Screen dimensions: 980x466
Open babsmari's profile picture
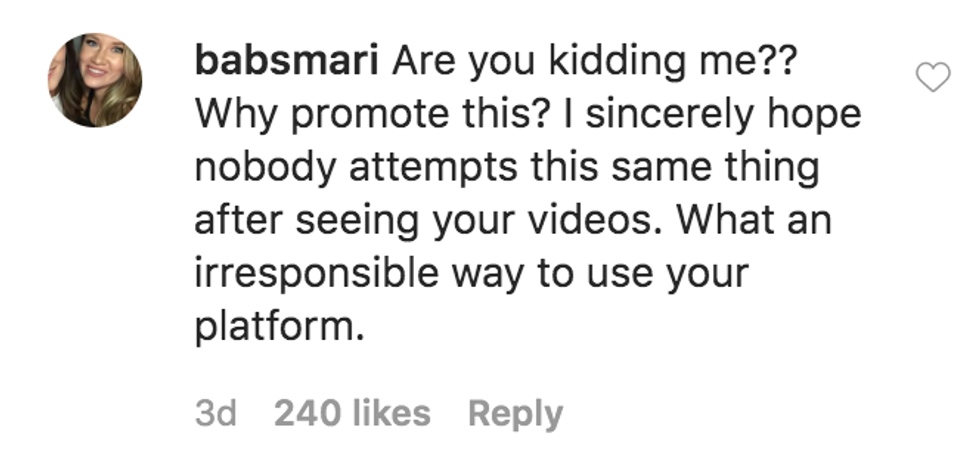(x=94, y=81)
